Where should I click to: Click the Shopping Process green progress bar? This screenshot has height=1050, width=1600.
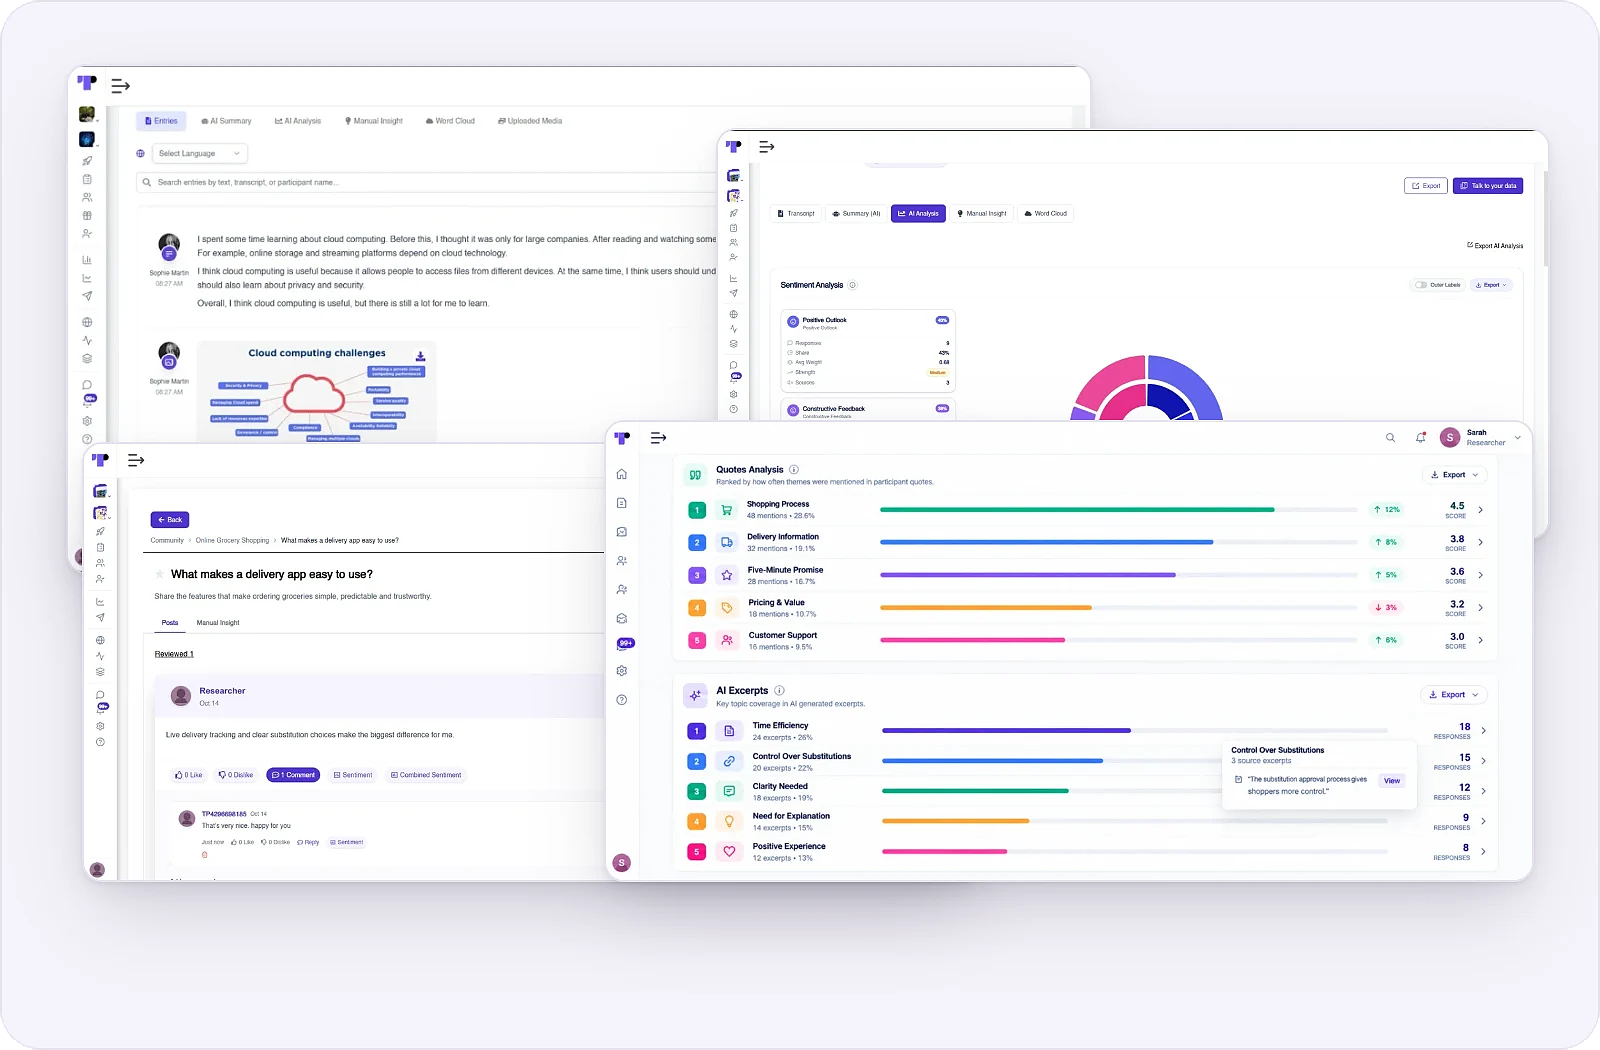coord(1077,510)
